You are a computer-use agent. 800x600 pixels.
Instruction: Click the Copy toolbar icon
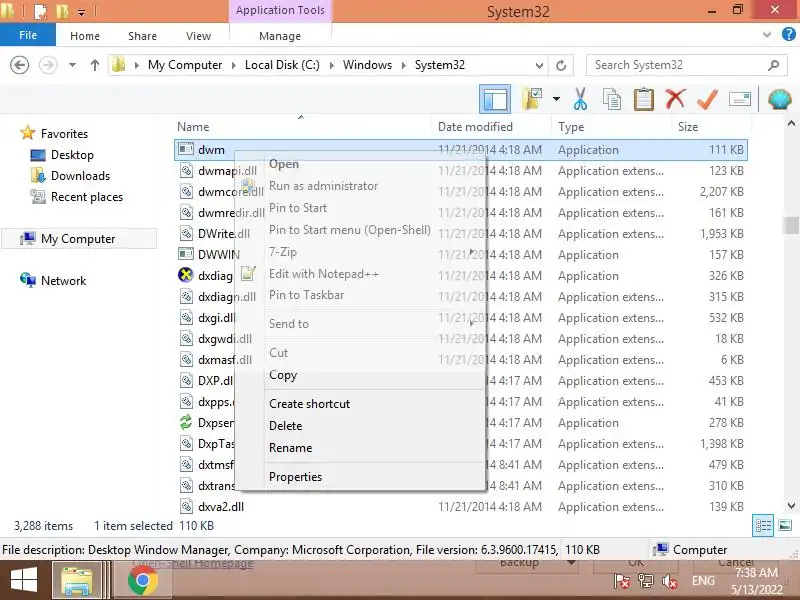612,99
